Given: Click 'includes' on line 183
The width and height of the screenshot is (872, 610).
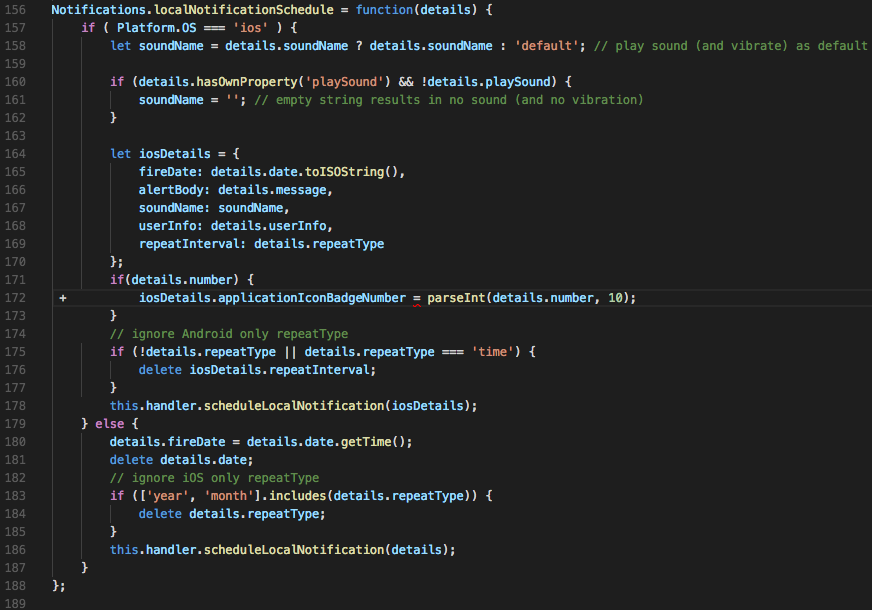Looking at the screenshot, I should [x=298, y=496].
